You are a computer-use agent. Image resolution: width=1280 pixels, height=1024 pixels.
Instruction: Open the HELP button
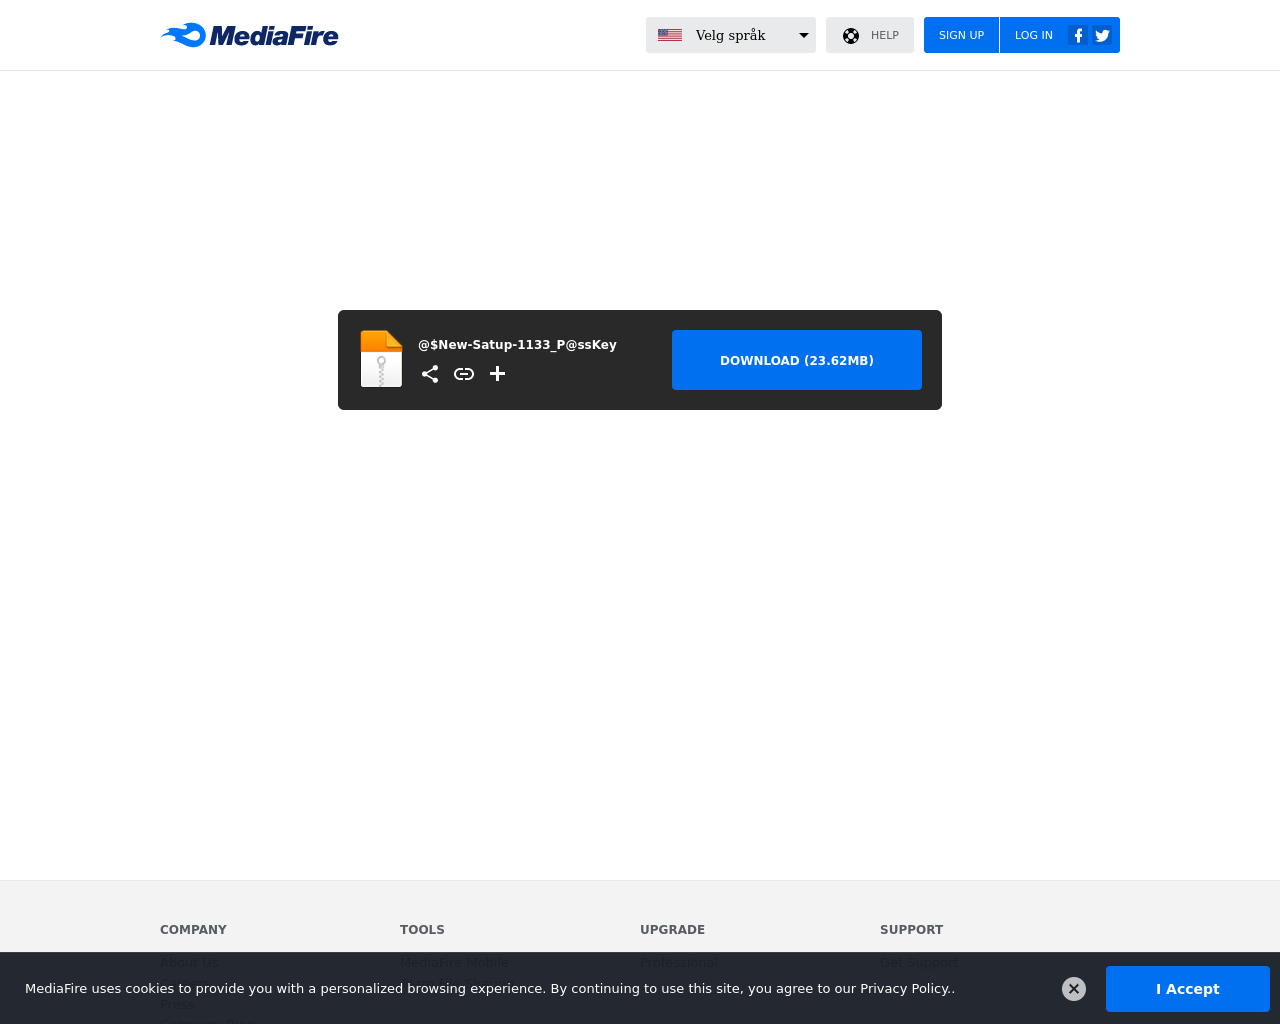(x=870, y=35)
